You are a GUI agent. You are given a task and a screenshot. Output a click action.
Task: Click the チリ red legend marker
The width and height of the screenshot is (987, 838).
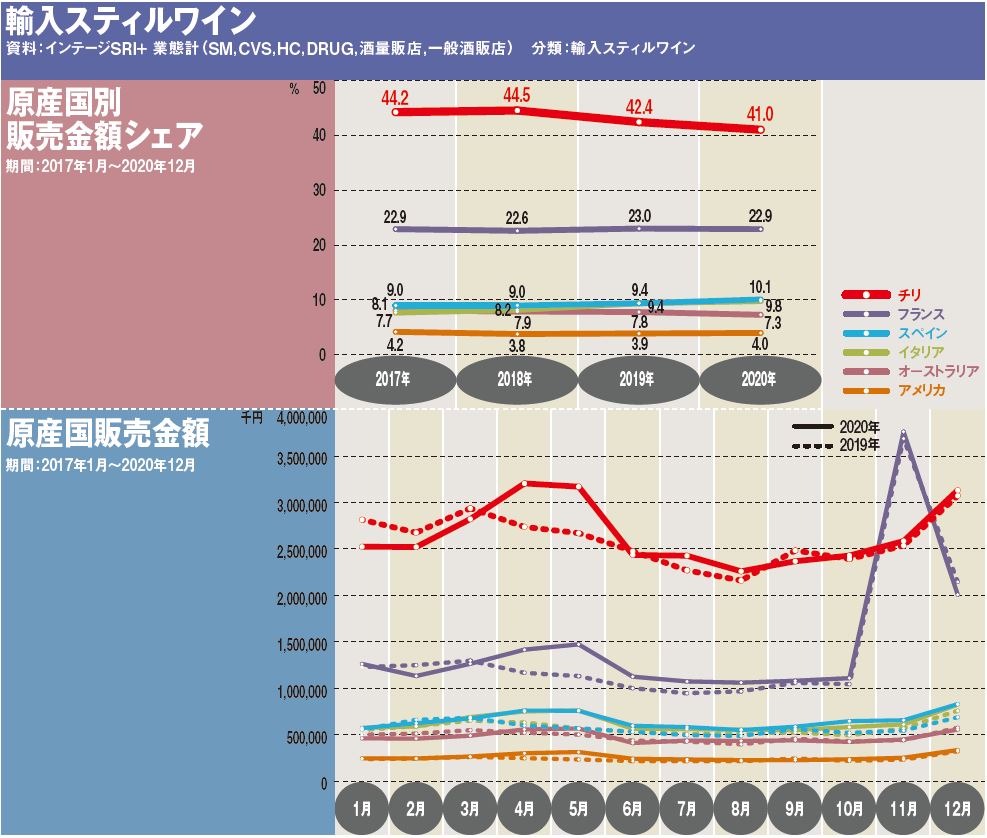[865, 294]
